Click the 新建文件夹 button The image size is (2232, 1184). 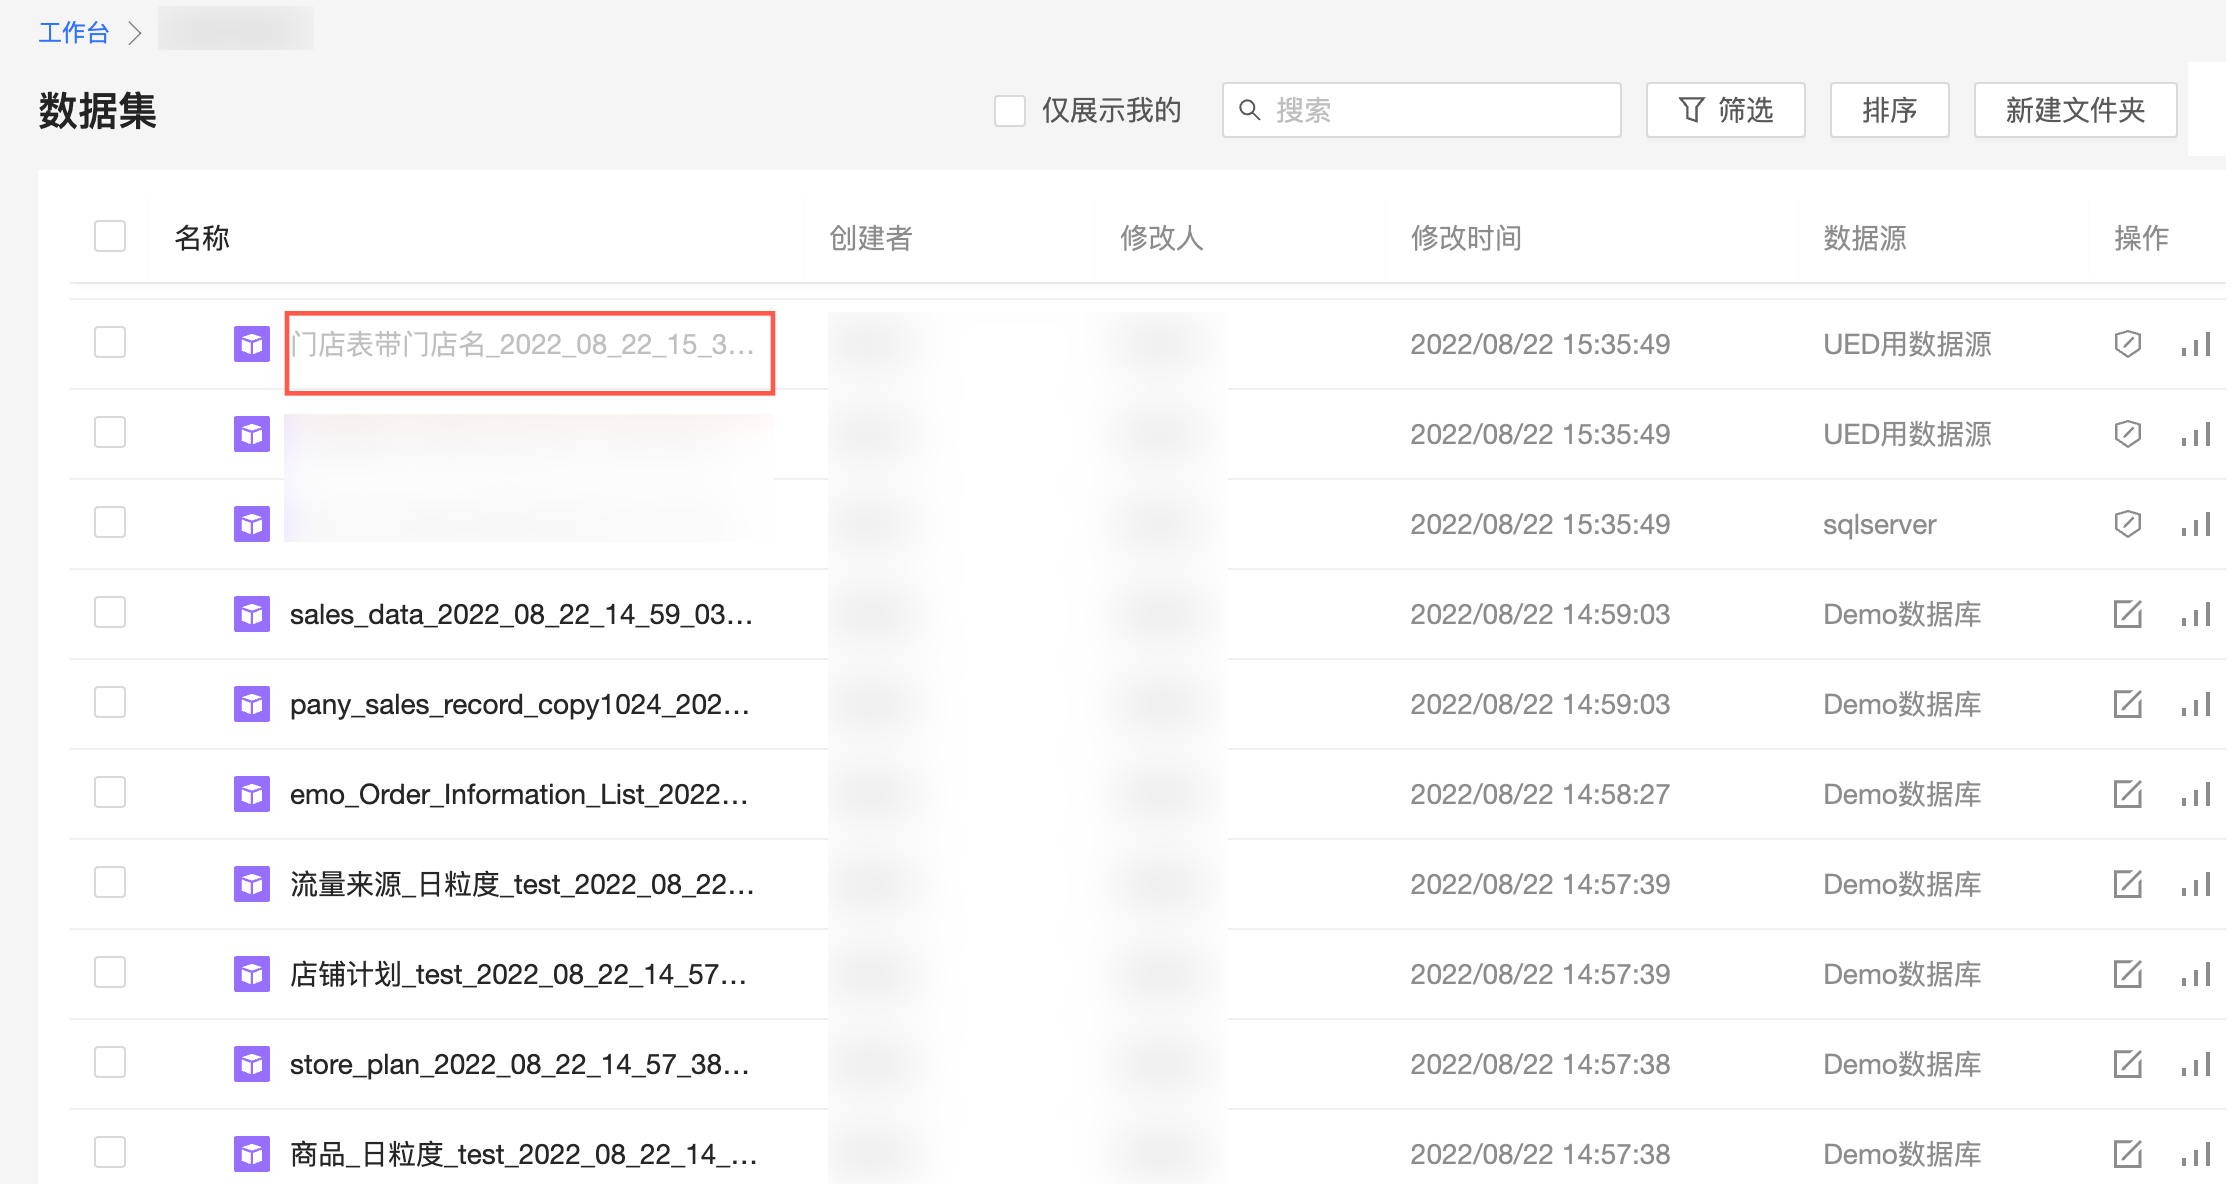point(2075,110)
